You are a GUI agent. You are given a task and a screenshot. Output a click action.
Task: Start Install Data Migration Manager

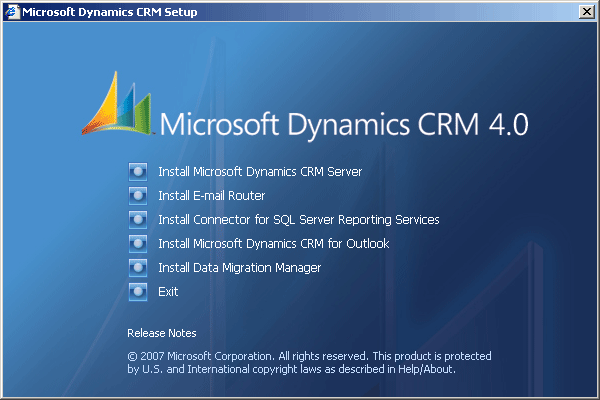click(240, 268)
